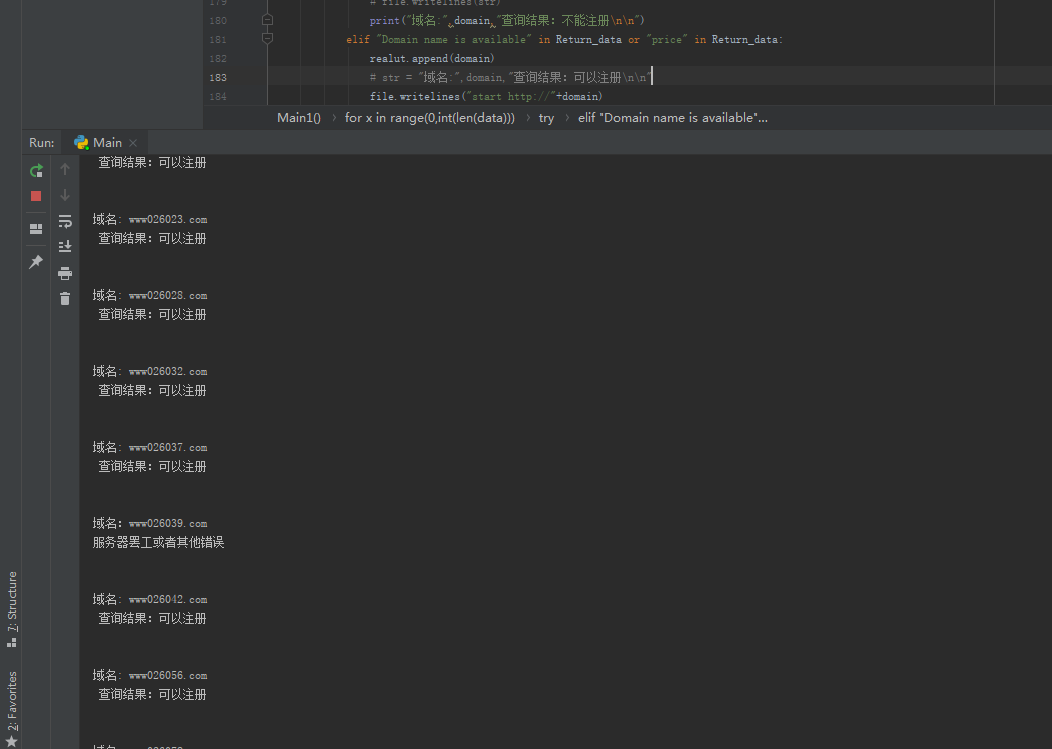
Task: Click the file.writelines start http line
Action: pyautogui.click(x=486, y=97)
